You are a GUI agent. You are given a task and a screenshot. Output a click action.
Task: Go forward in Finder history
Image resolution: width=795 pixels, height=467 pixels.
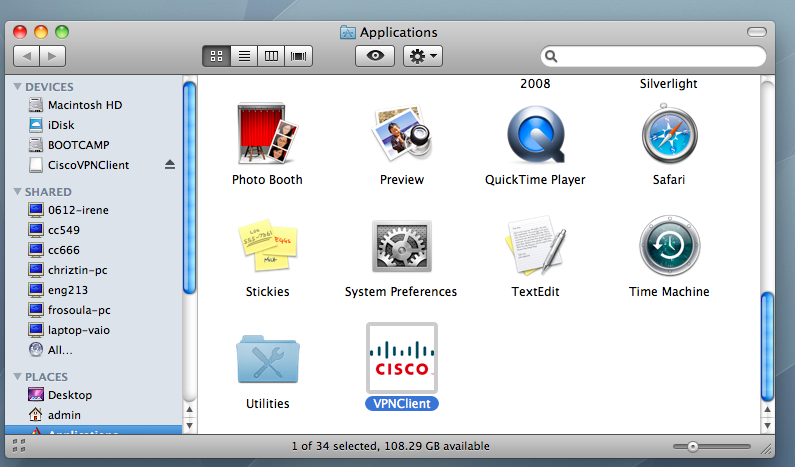(53, 56)
